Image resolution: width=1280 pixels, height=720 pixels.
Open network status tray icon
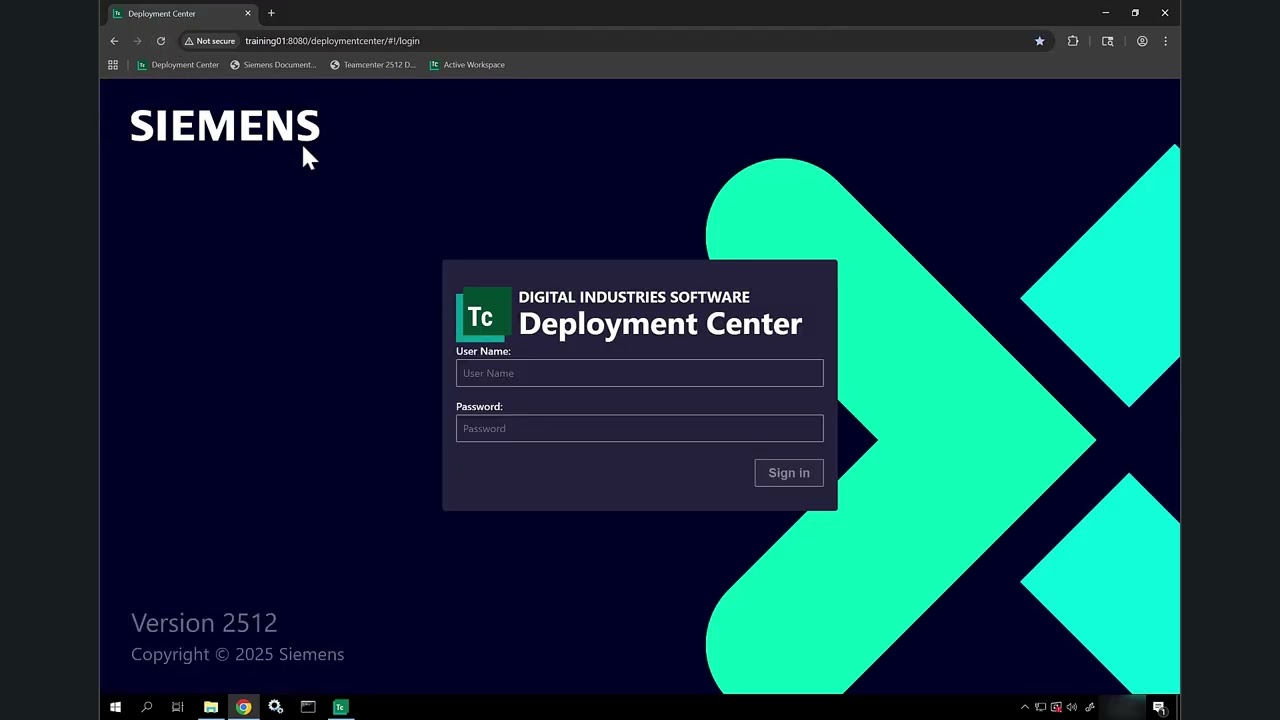click(x=1040, y=707)
